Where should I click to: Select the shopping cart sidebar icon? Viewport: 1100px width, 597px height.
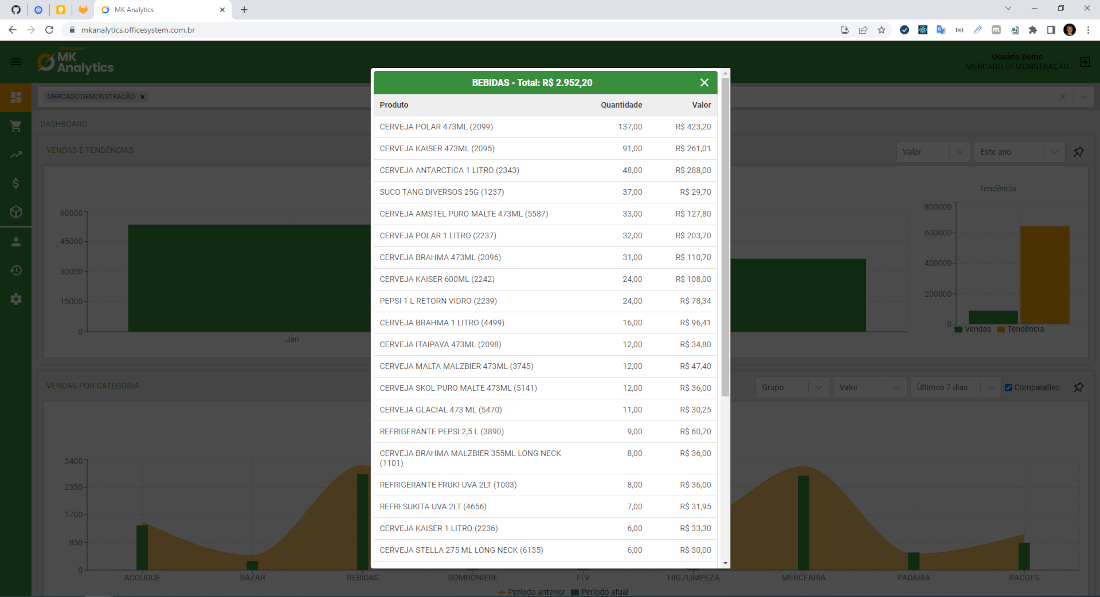point(14,125)
